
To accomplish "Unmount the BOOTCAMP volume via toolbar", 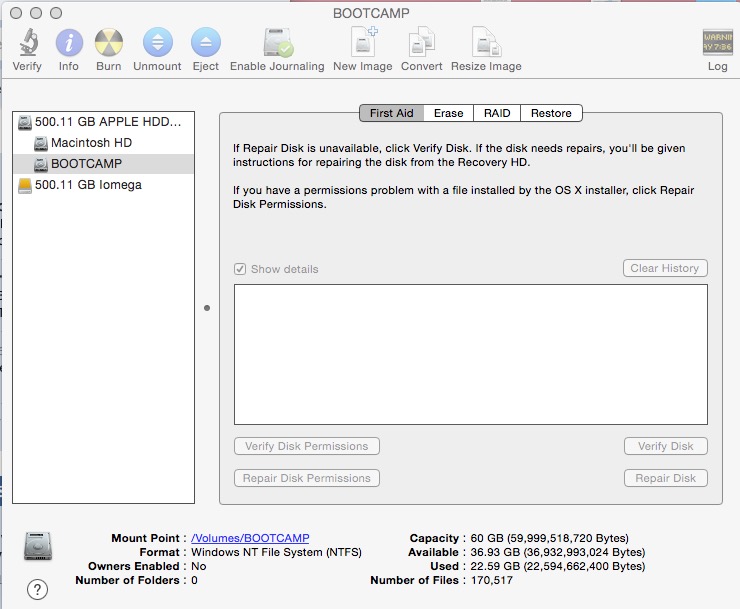I will [158, 42].
